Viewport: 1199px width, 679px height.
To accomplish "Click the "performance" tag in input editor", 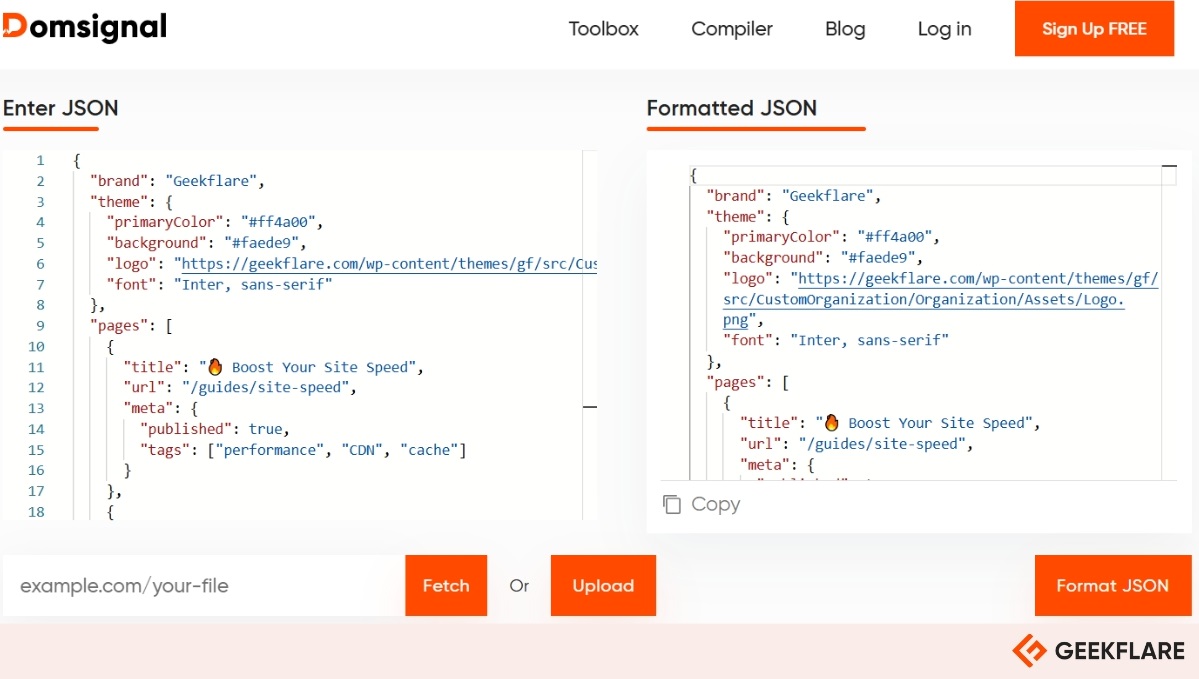I will coord(269,450).
